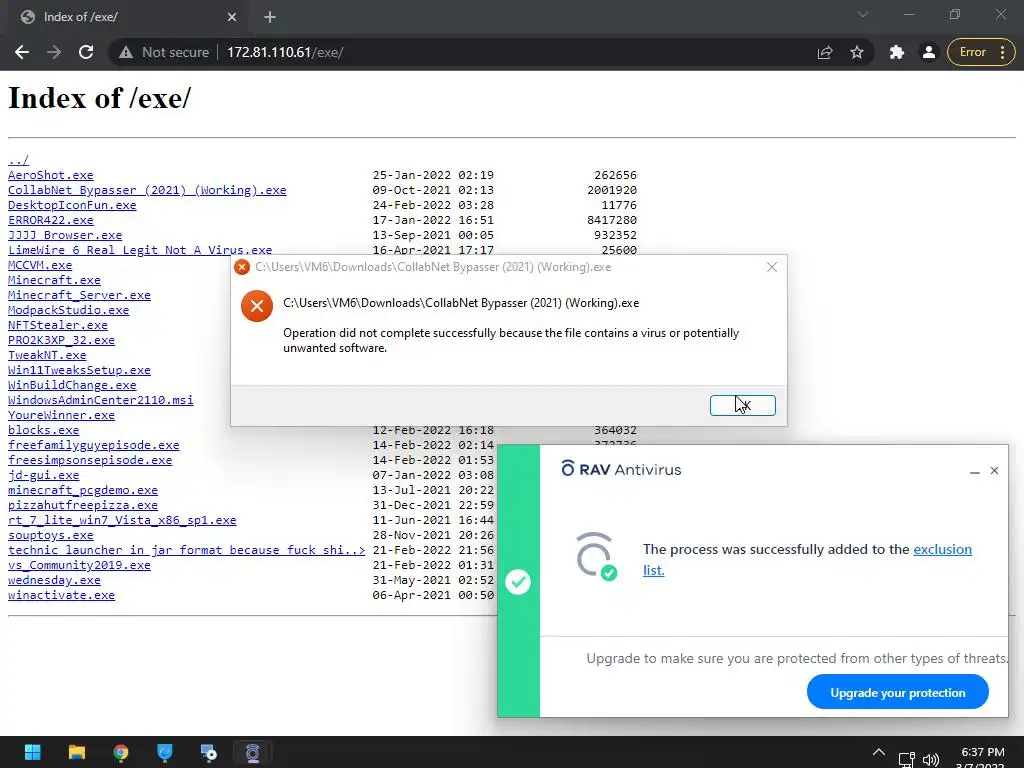
Task: Click the address bar URL
Action: click(x=285, y=52)
